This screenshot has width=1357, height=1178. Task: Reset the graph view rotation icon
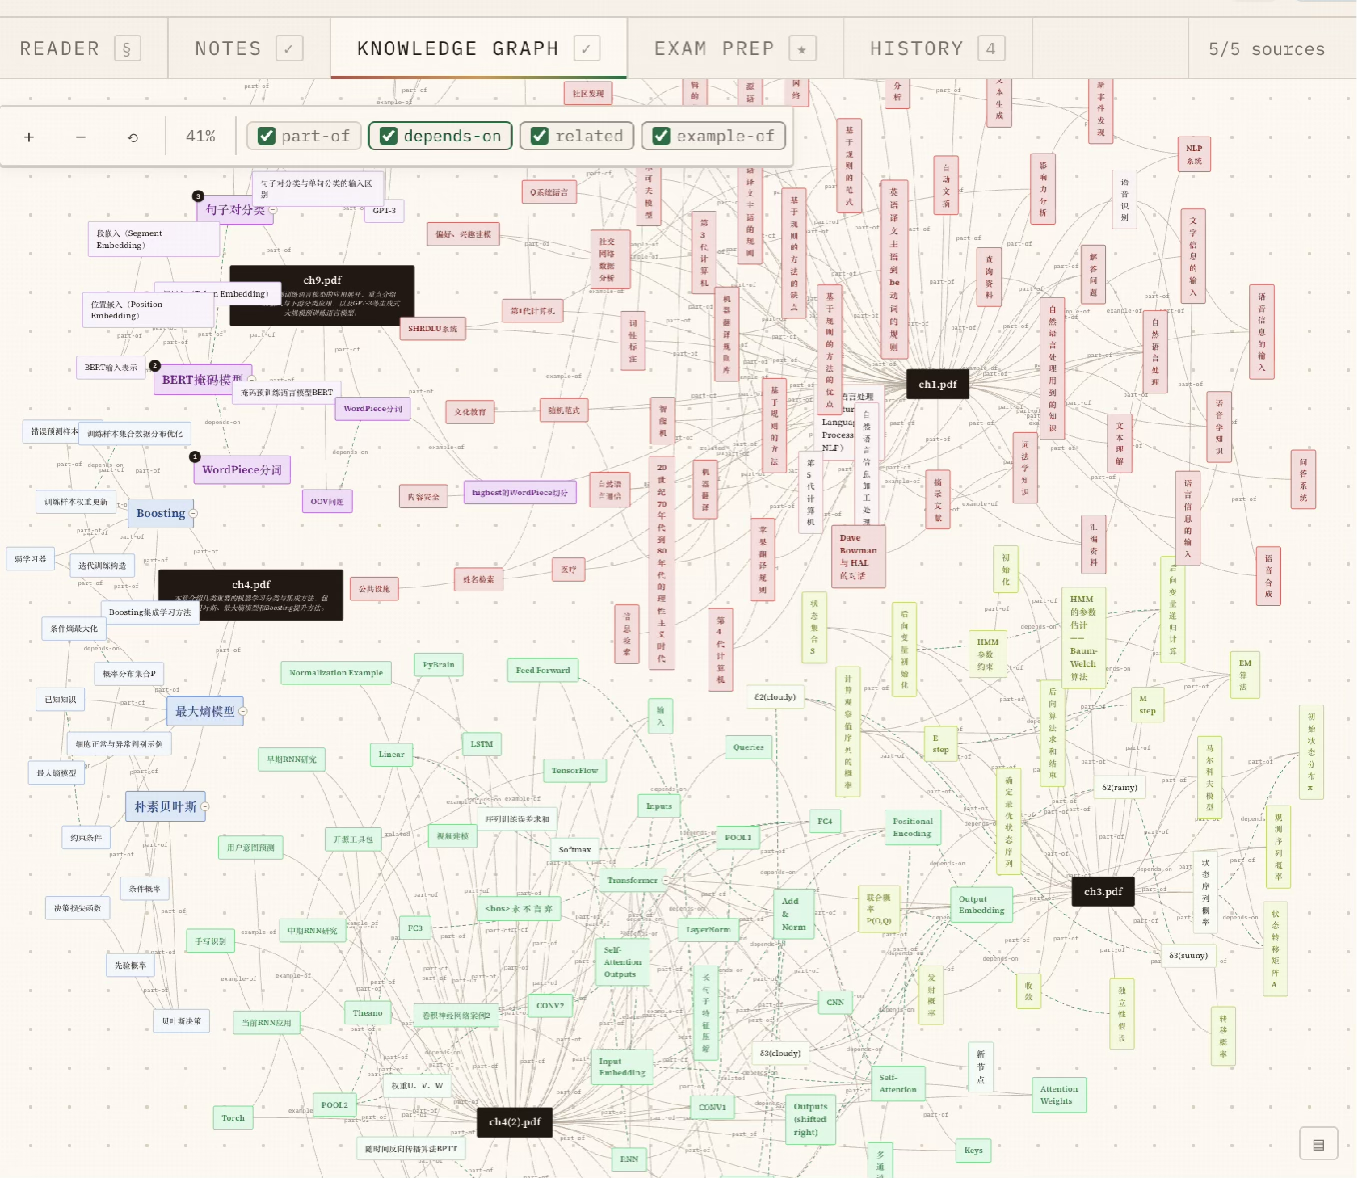[x=133, y=137]
